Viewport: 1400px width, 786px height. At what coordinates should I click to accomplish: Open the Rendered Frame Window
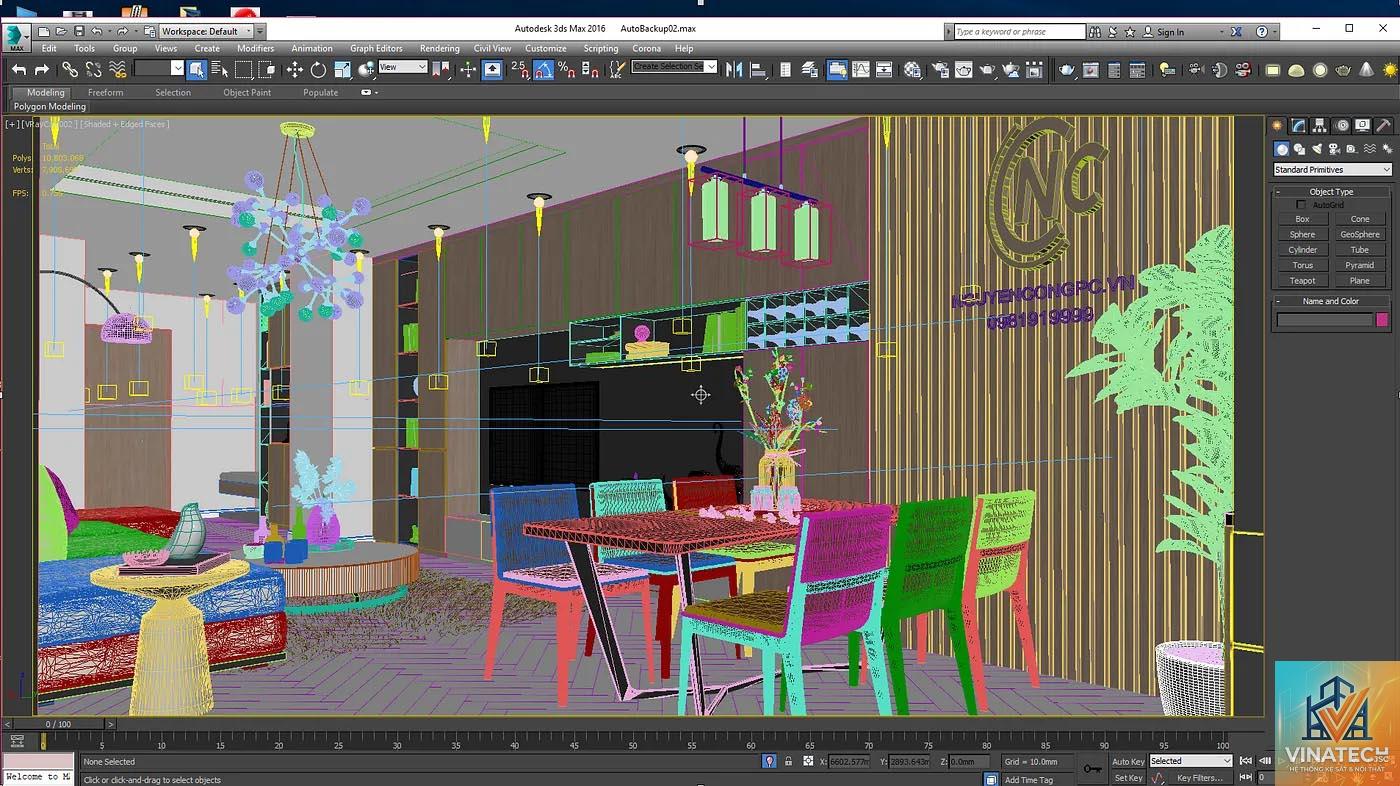pyautogui.click(x=964, y=69)
